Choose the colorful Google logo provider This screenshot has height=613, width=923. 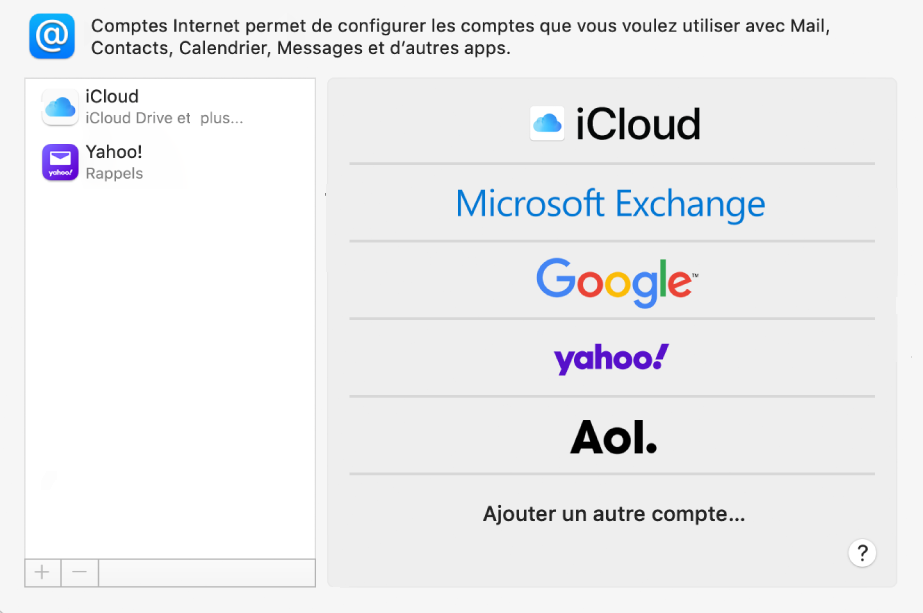617,281
